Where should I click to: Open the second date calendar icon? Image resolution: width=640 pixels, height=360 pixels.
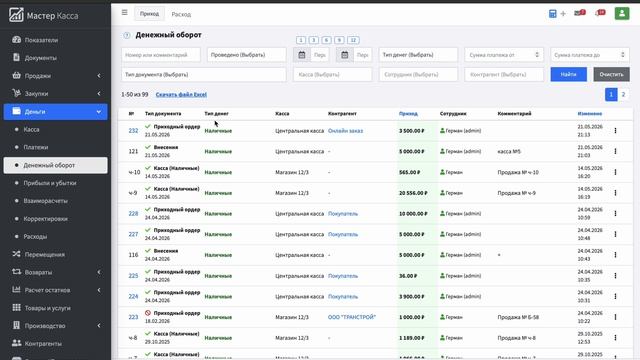point(344,55)
